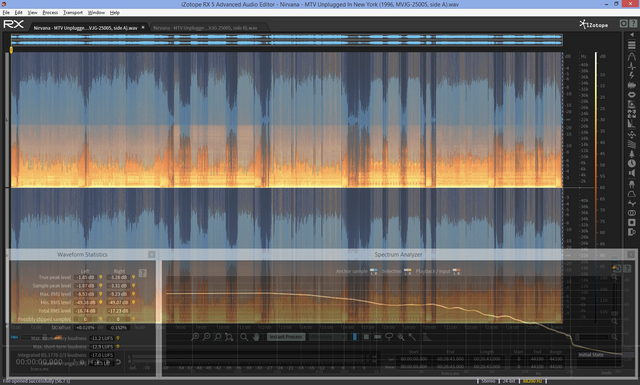Select the Grab hand tool
This screenshot has height=385, width=640.
[x=256, y=337]
